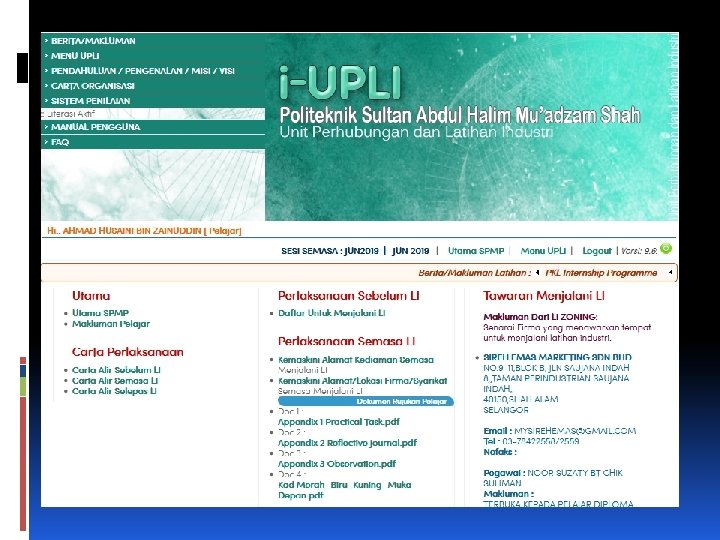
Task: Click the Carta Perlaksanaan heading
Action: point(128,352)
